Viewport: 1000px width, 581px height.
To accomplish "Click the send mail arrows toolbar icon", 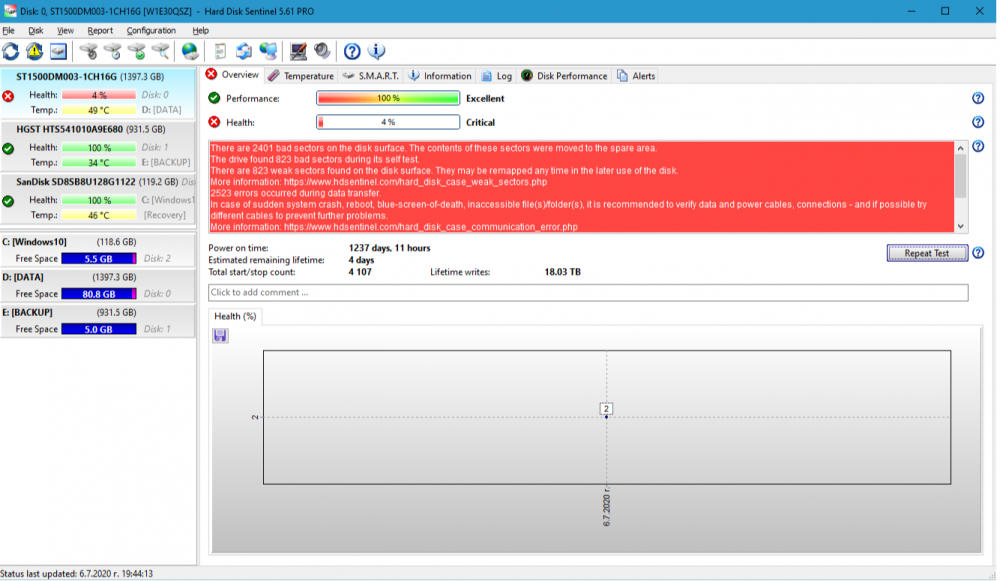I will coord(244,51).
